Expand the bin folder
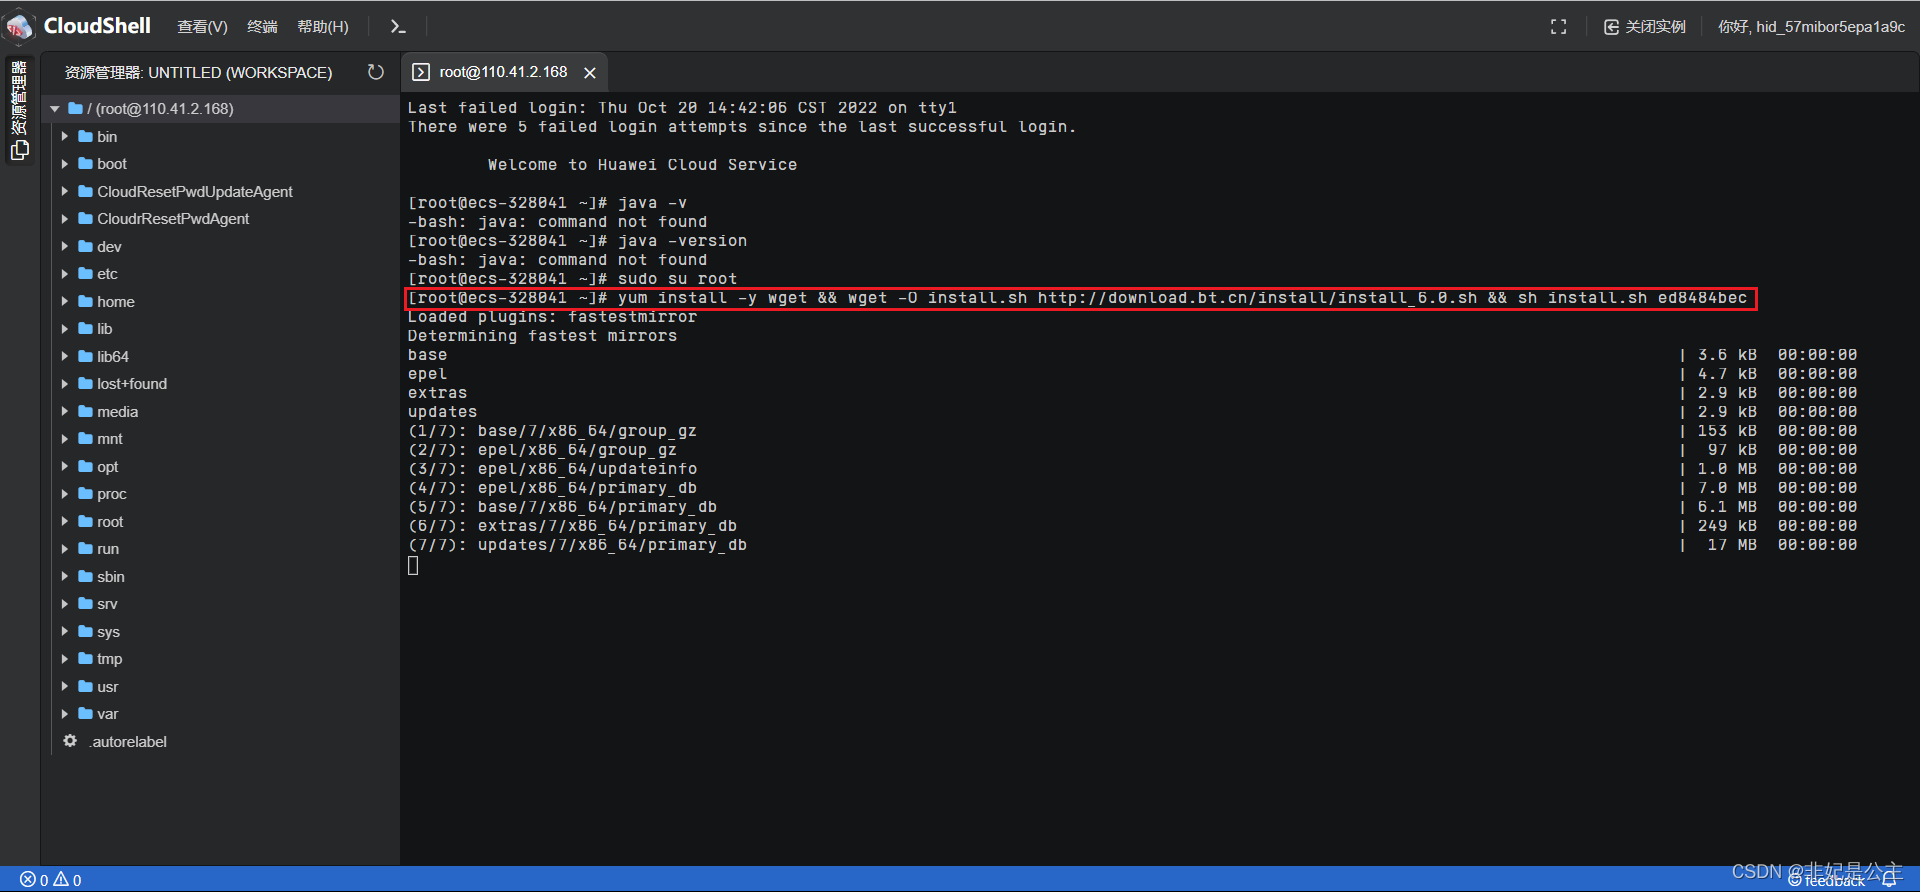This screenshot has height=892, width=1920. (65, 136)
